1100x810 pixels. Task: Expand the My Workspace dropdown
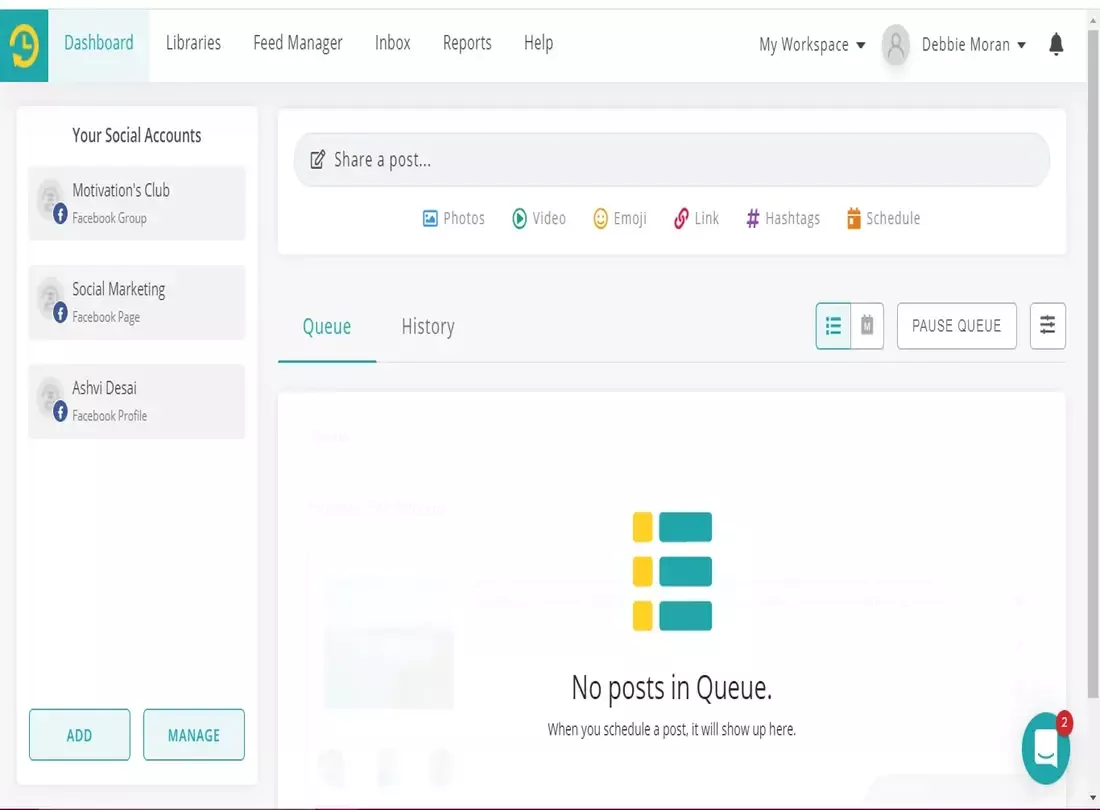[812, 45]
